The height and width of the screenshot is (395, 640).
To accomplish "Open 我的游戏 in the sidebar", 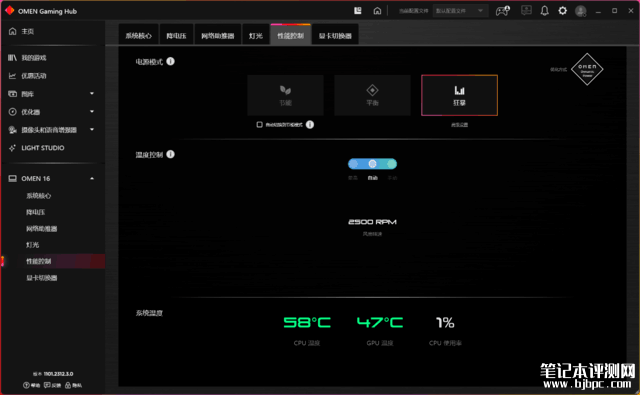I will pos(33,58).
